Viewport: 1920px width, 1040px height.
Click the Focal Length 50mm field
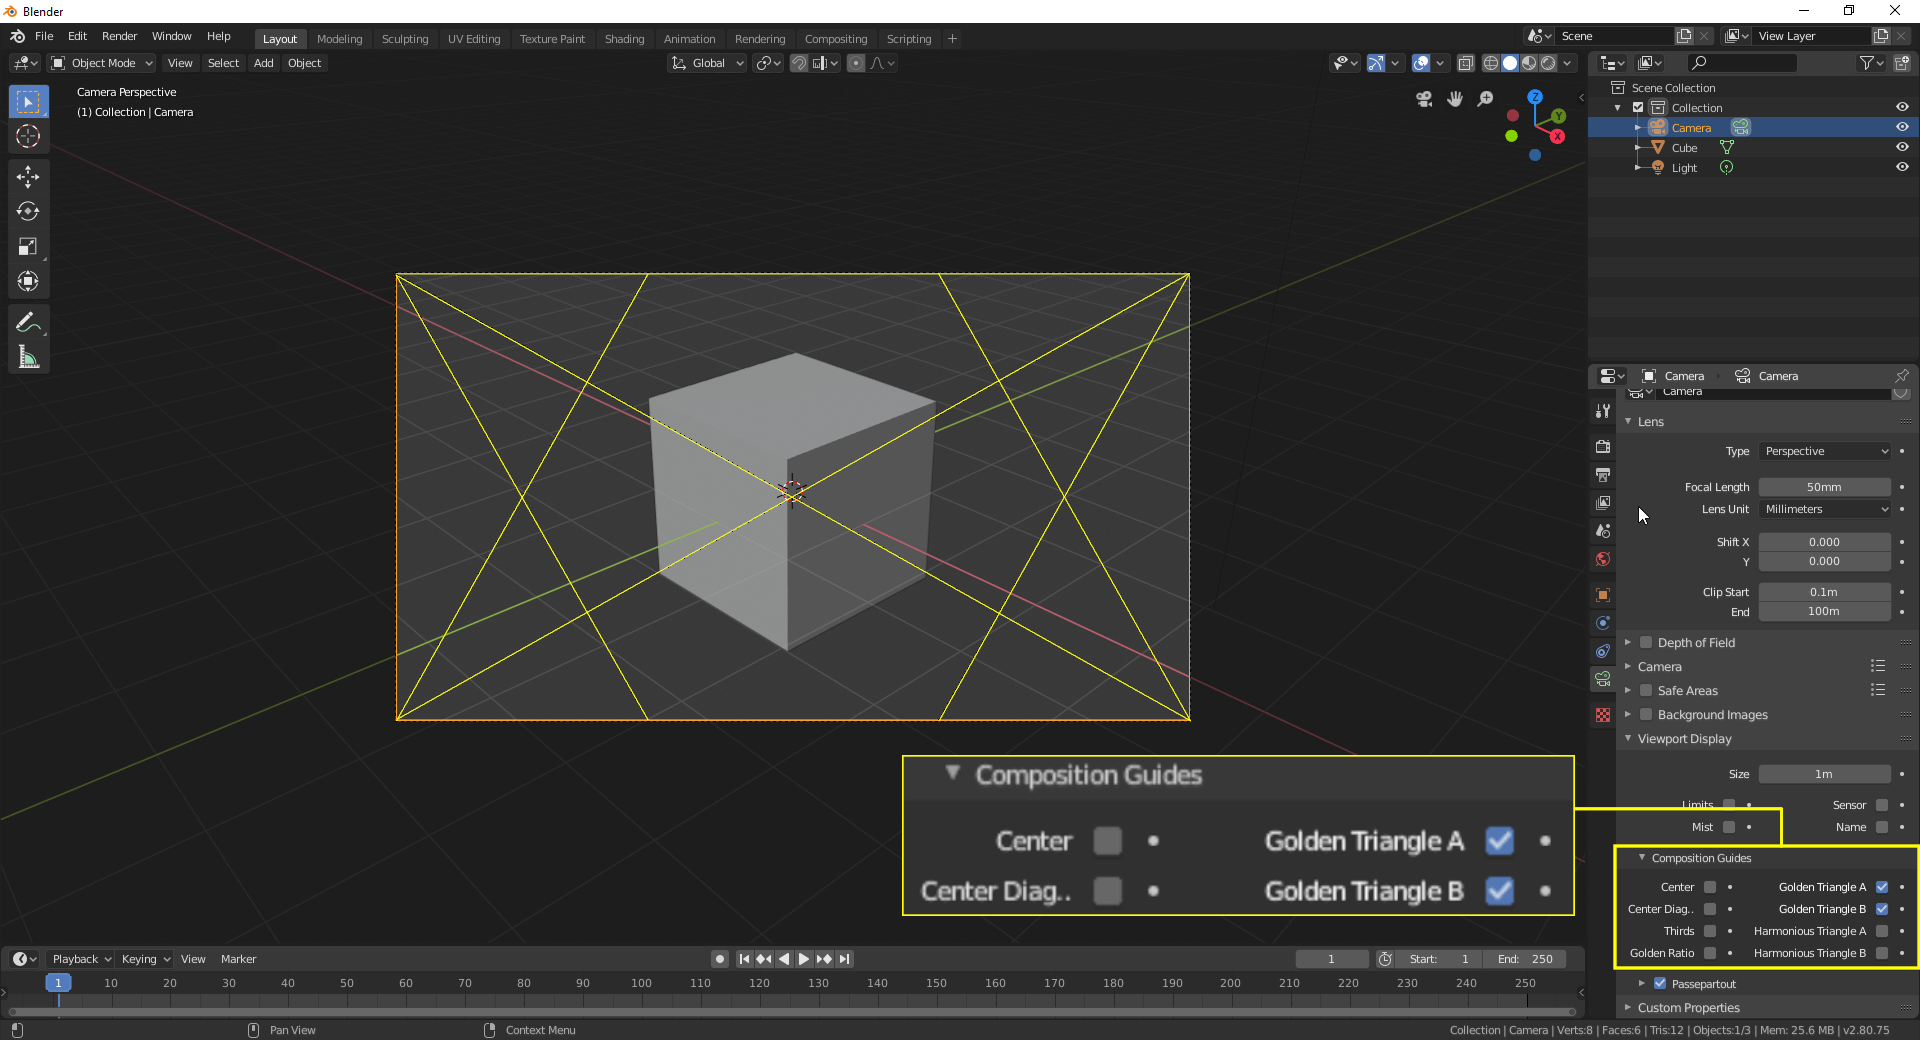1825,487
